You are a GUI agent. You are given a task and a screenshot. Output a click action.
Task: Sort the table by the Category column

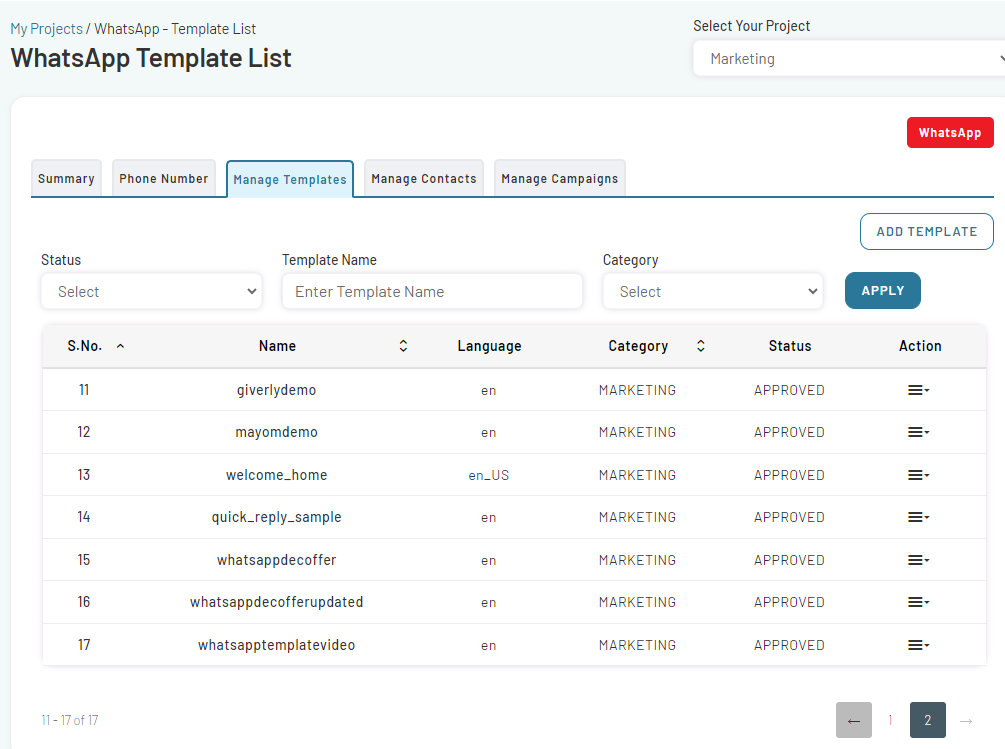pyautogui.click(x=700, y=345)
